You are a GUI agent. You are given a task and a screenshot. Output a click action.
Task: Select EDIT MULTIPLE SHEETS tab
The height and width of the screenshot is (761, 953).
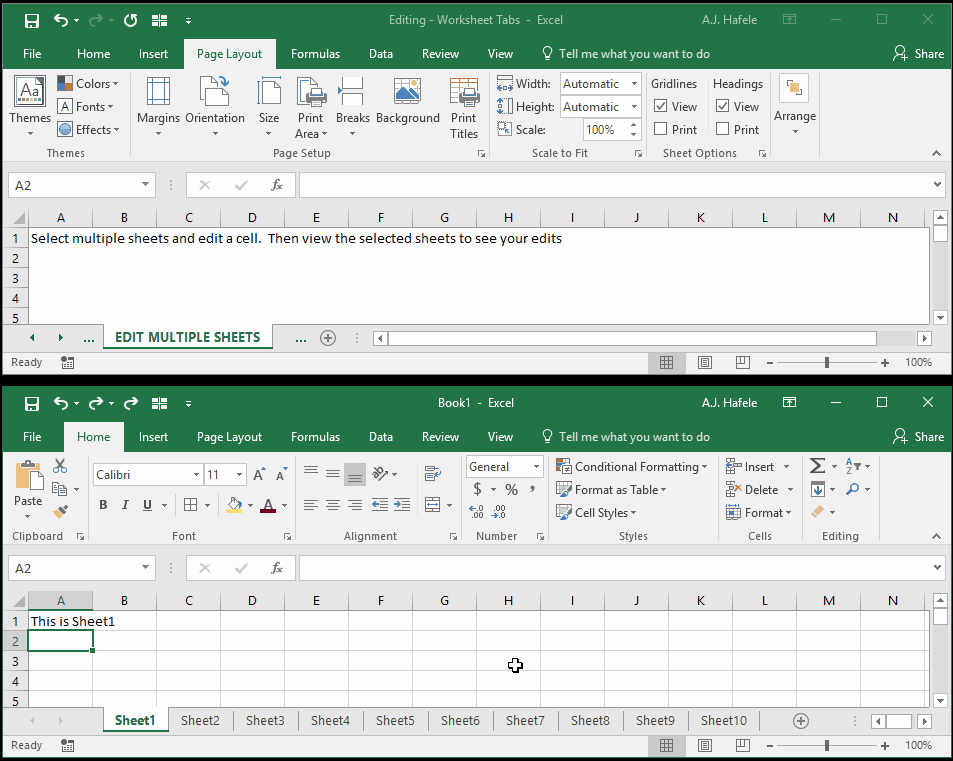pos(187,337)
